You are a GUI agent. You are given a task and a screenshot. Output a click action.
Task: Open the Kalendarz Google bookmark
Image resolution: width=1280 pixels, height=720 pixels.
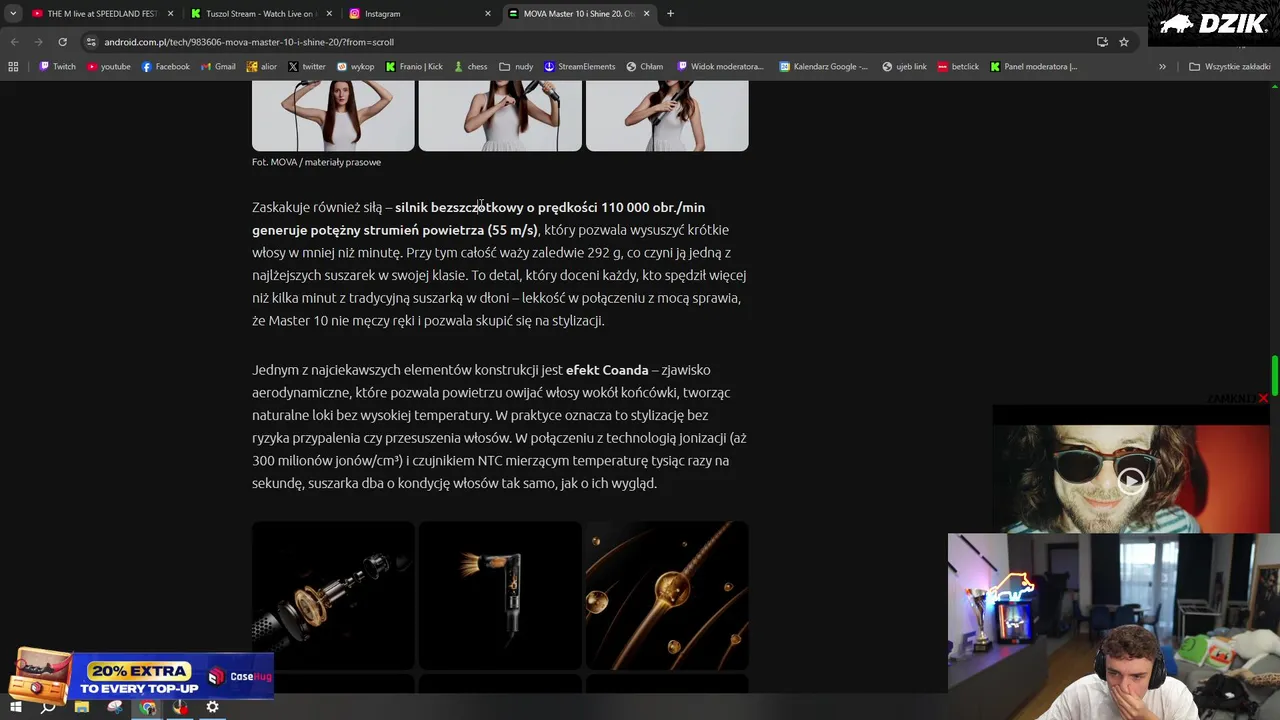[x=825, y=67]
